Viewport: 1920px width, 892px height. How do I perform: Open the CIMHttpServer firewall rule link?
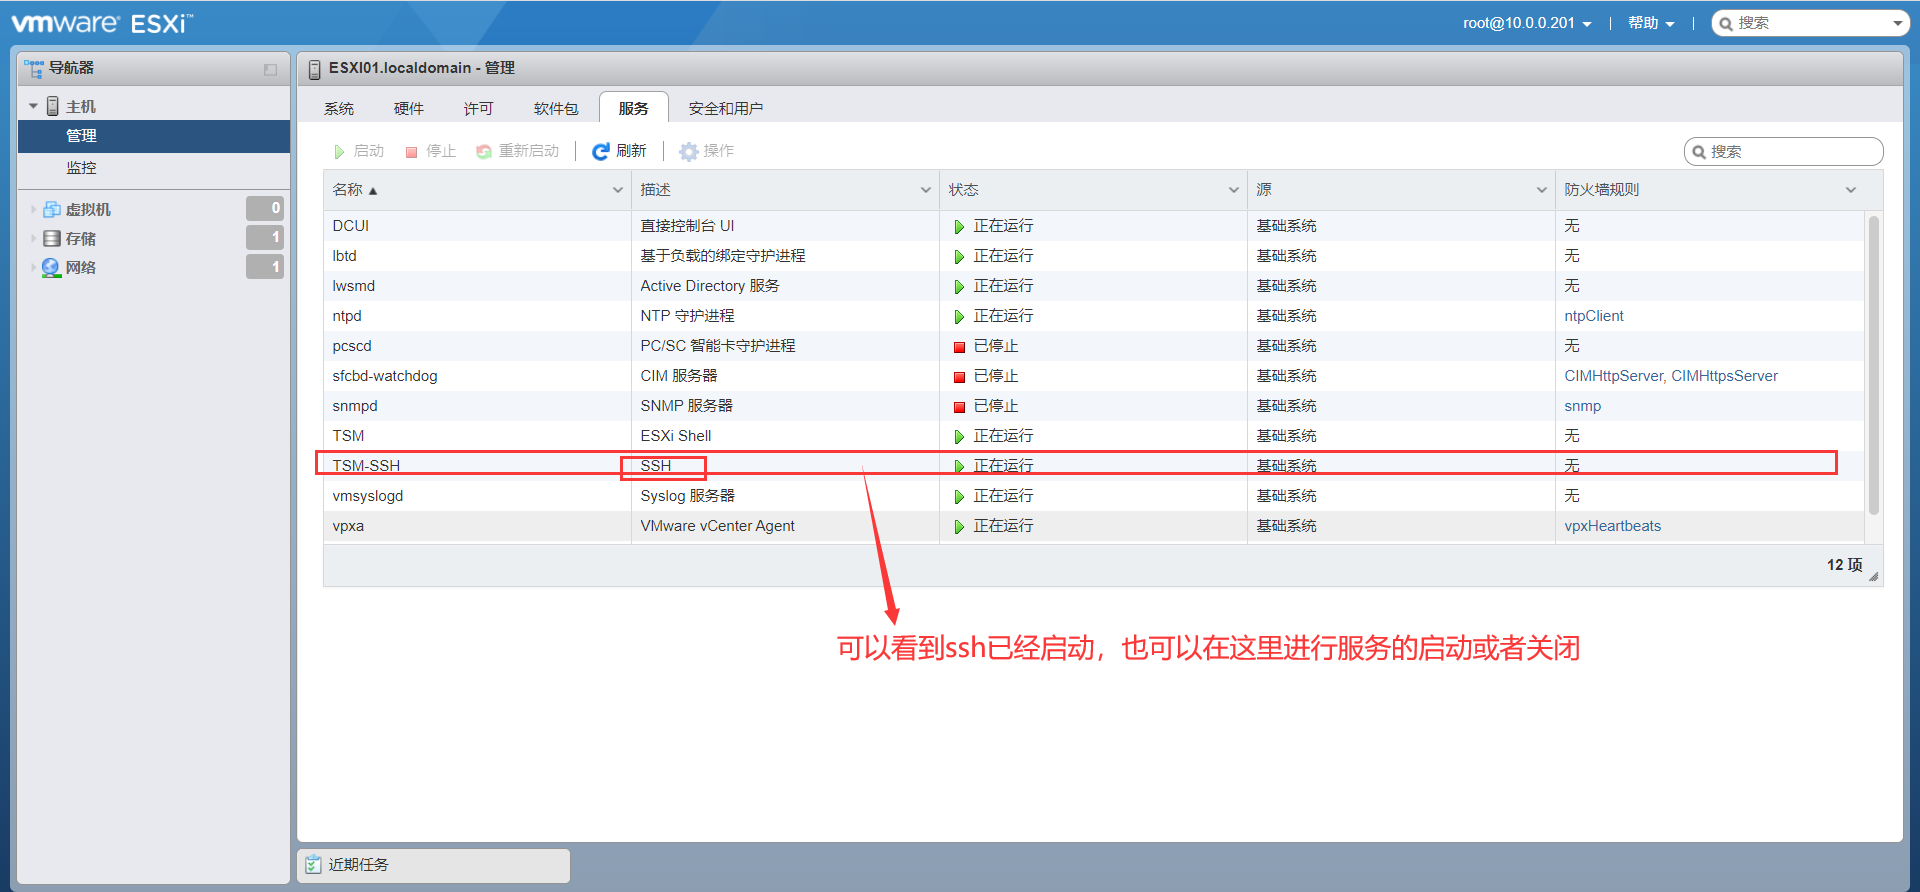[x=1614, y=376]
